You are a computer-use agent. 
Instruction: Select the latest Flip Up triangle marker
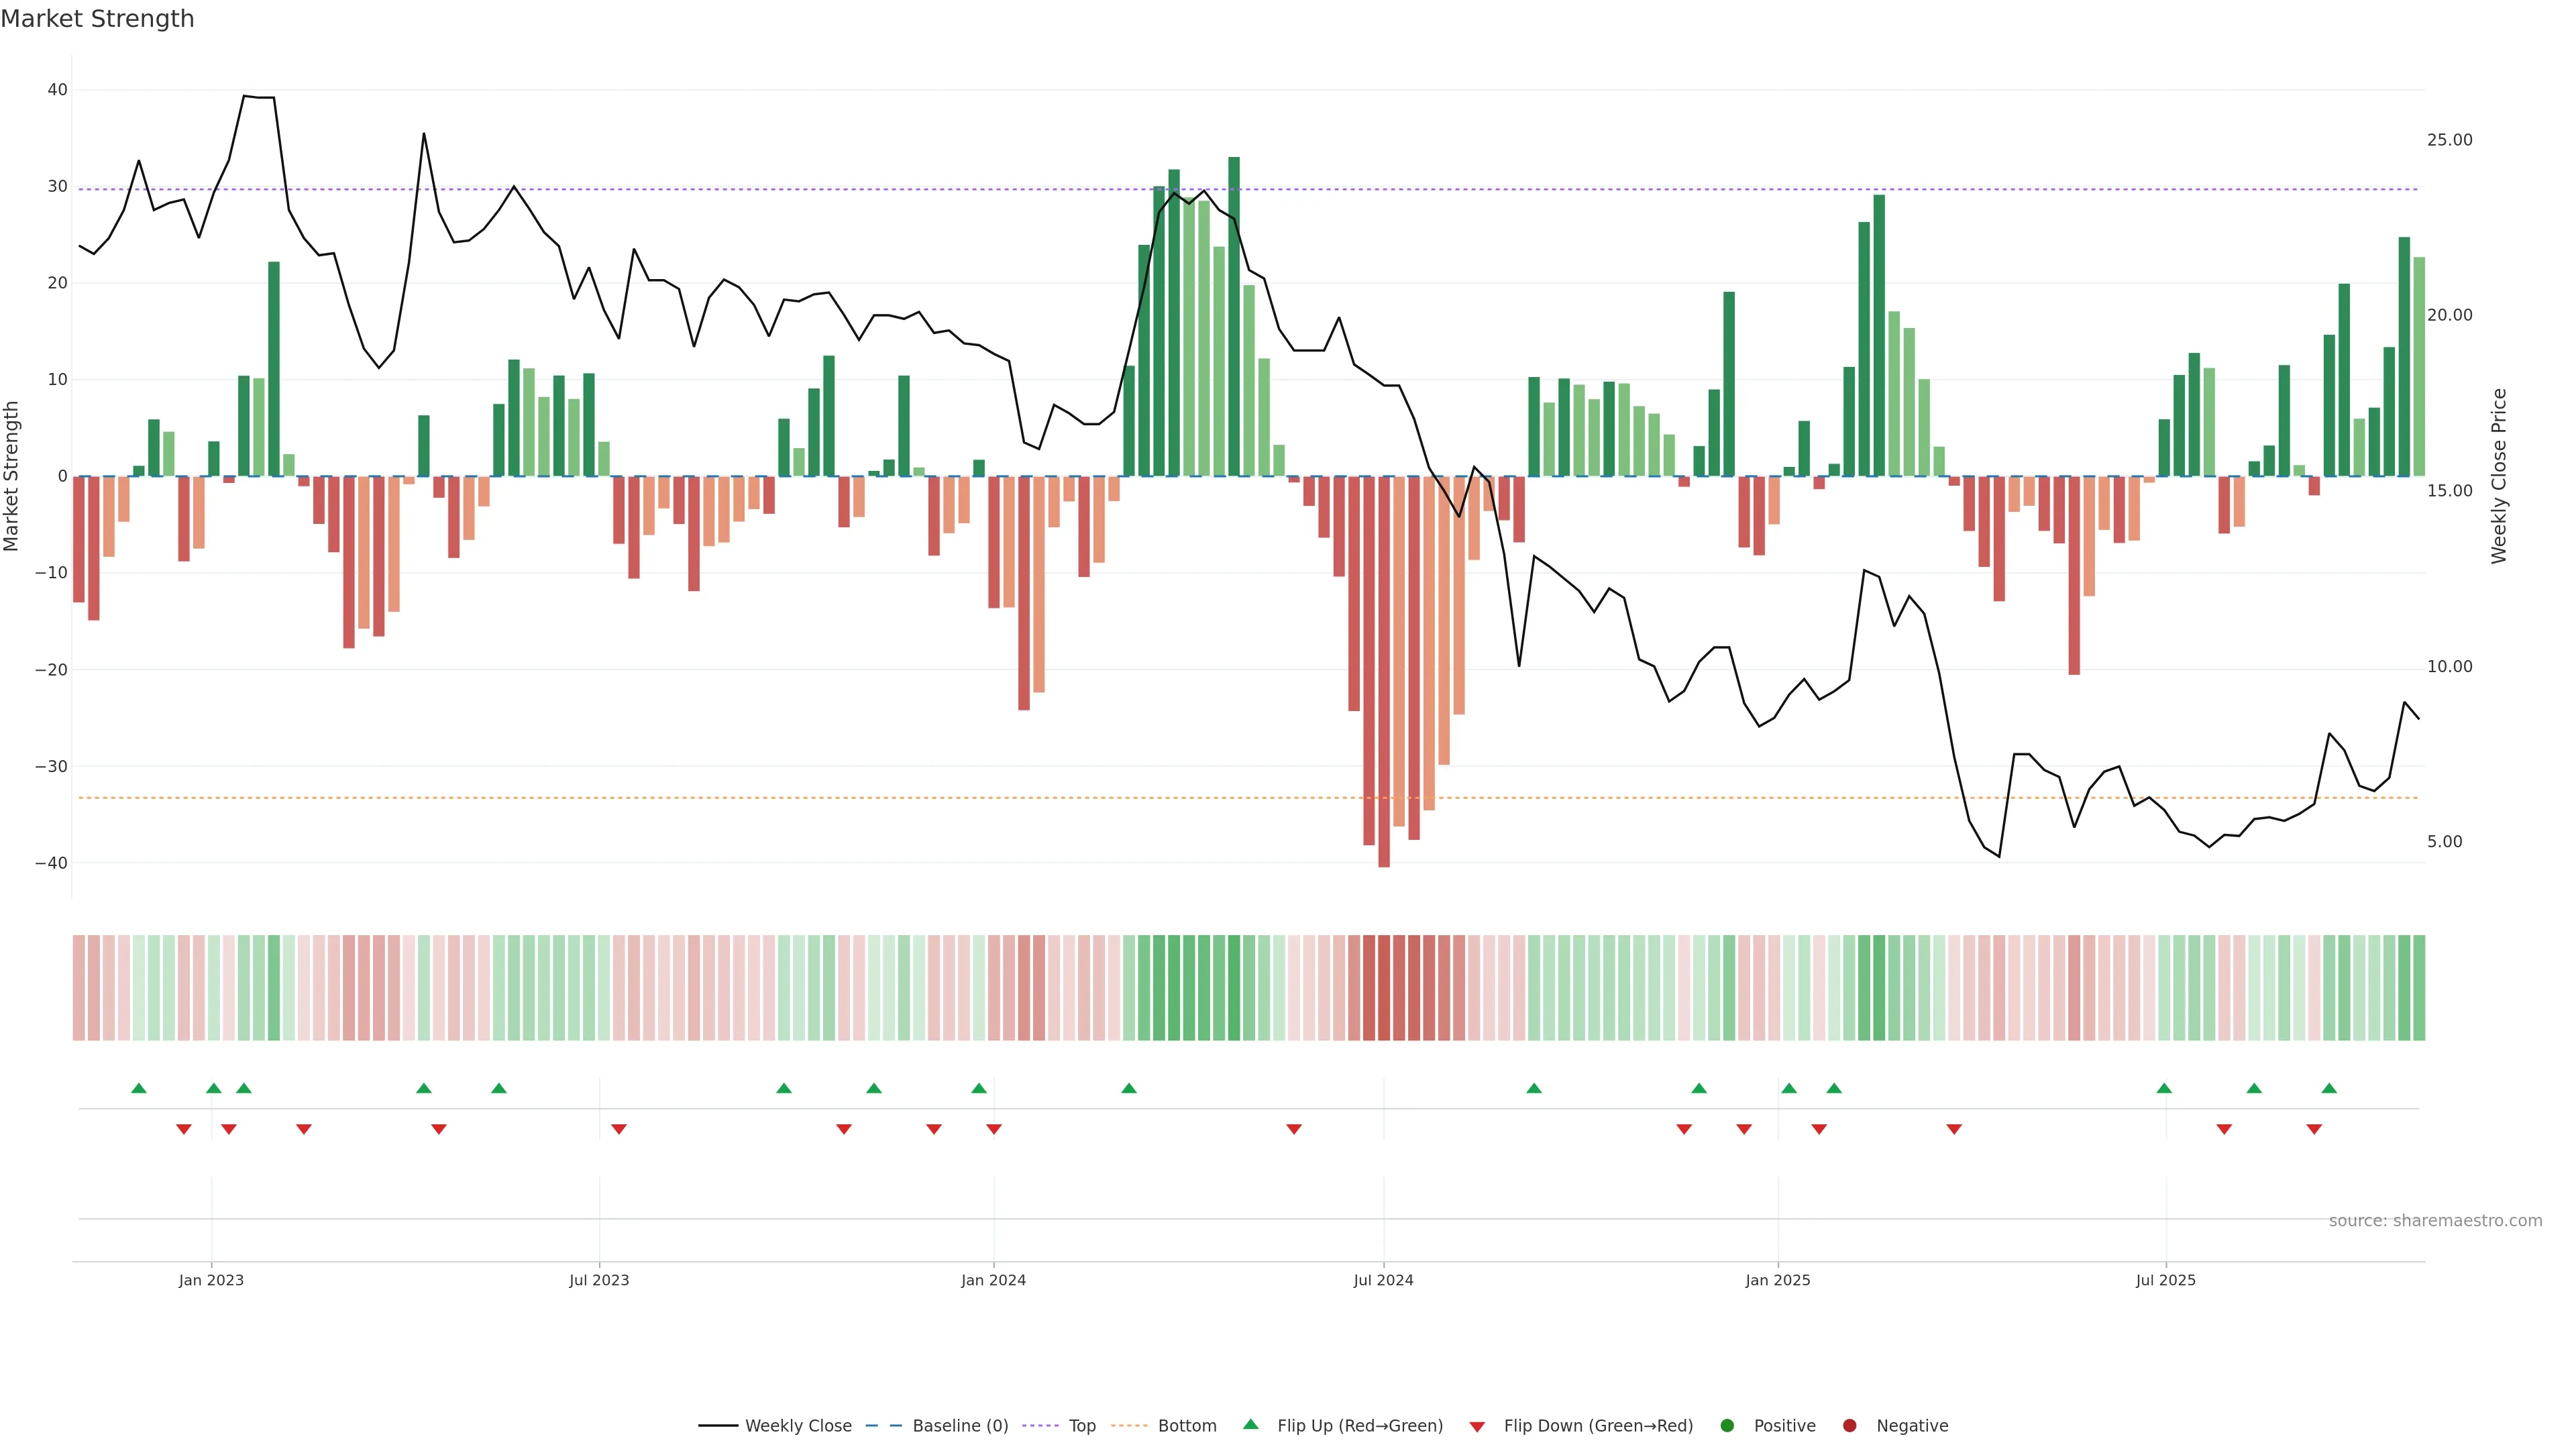tap(2329, 1088)
